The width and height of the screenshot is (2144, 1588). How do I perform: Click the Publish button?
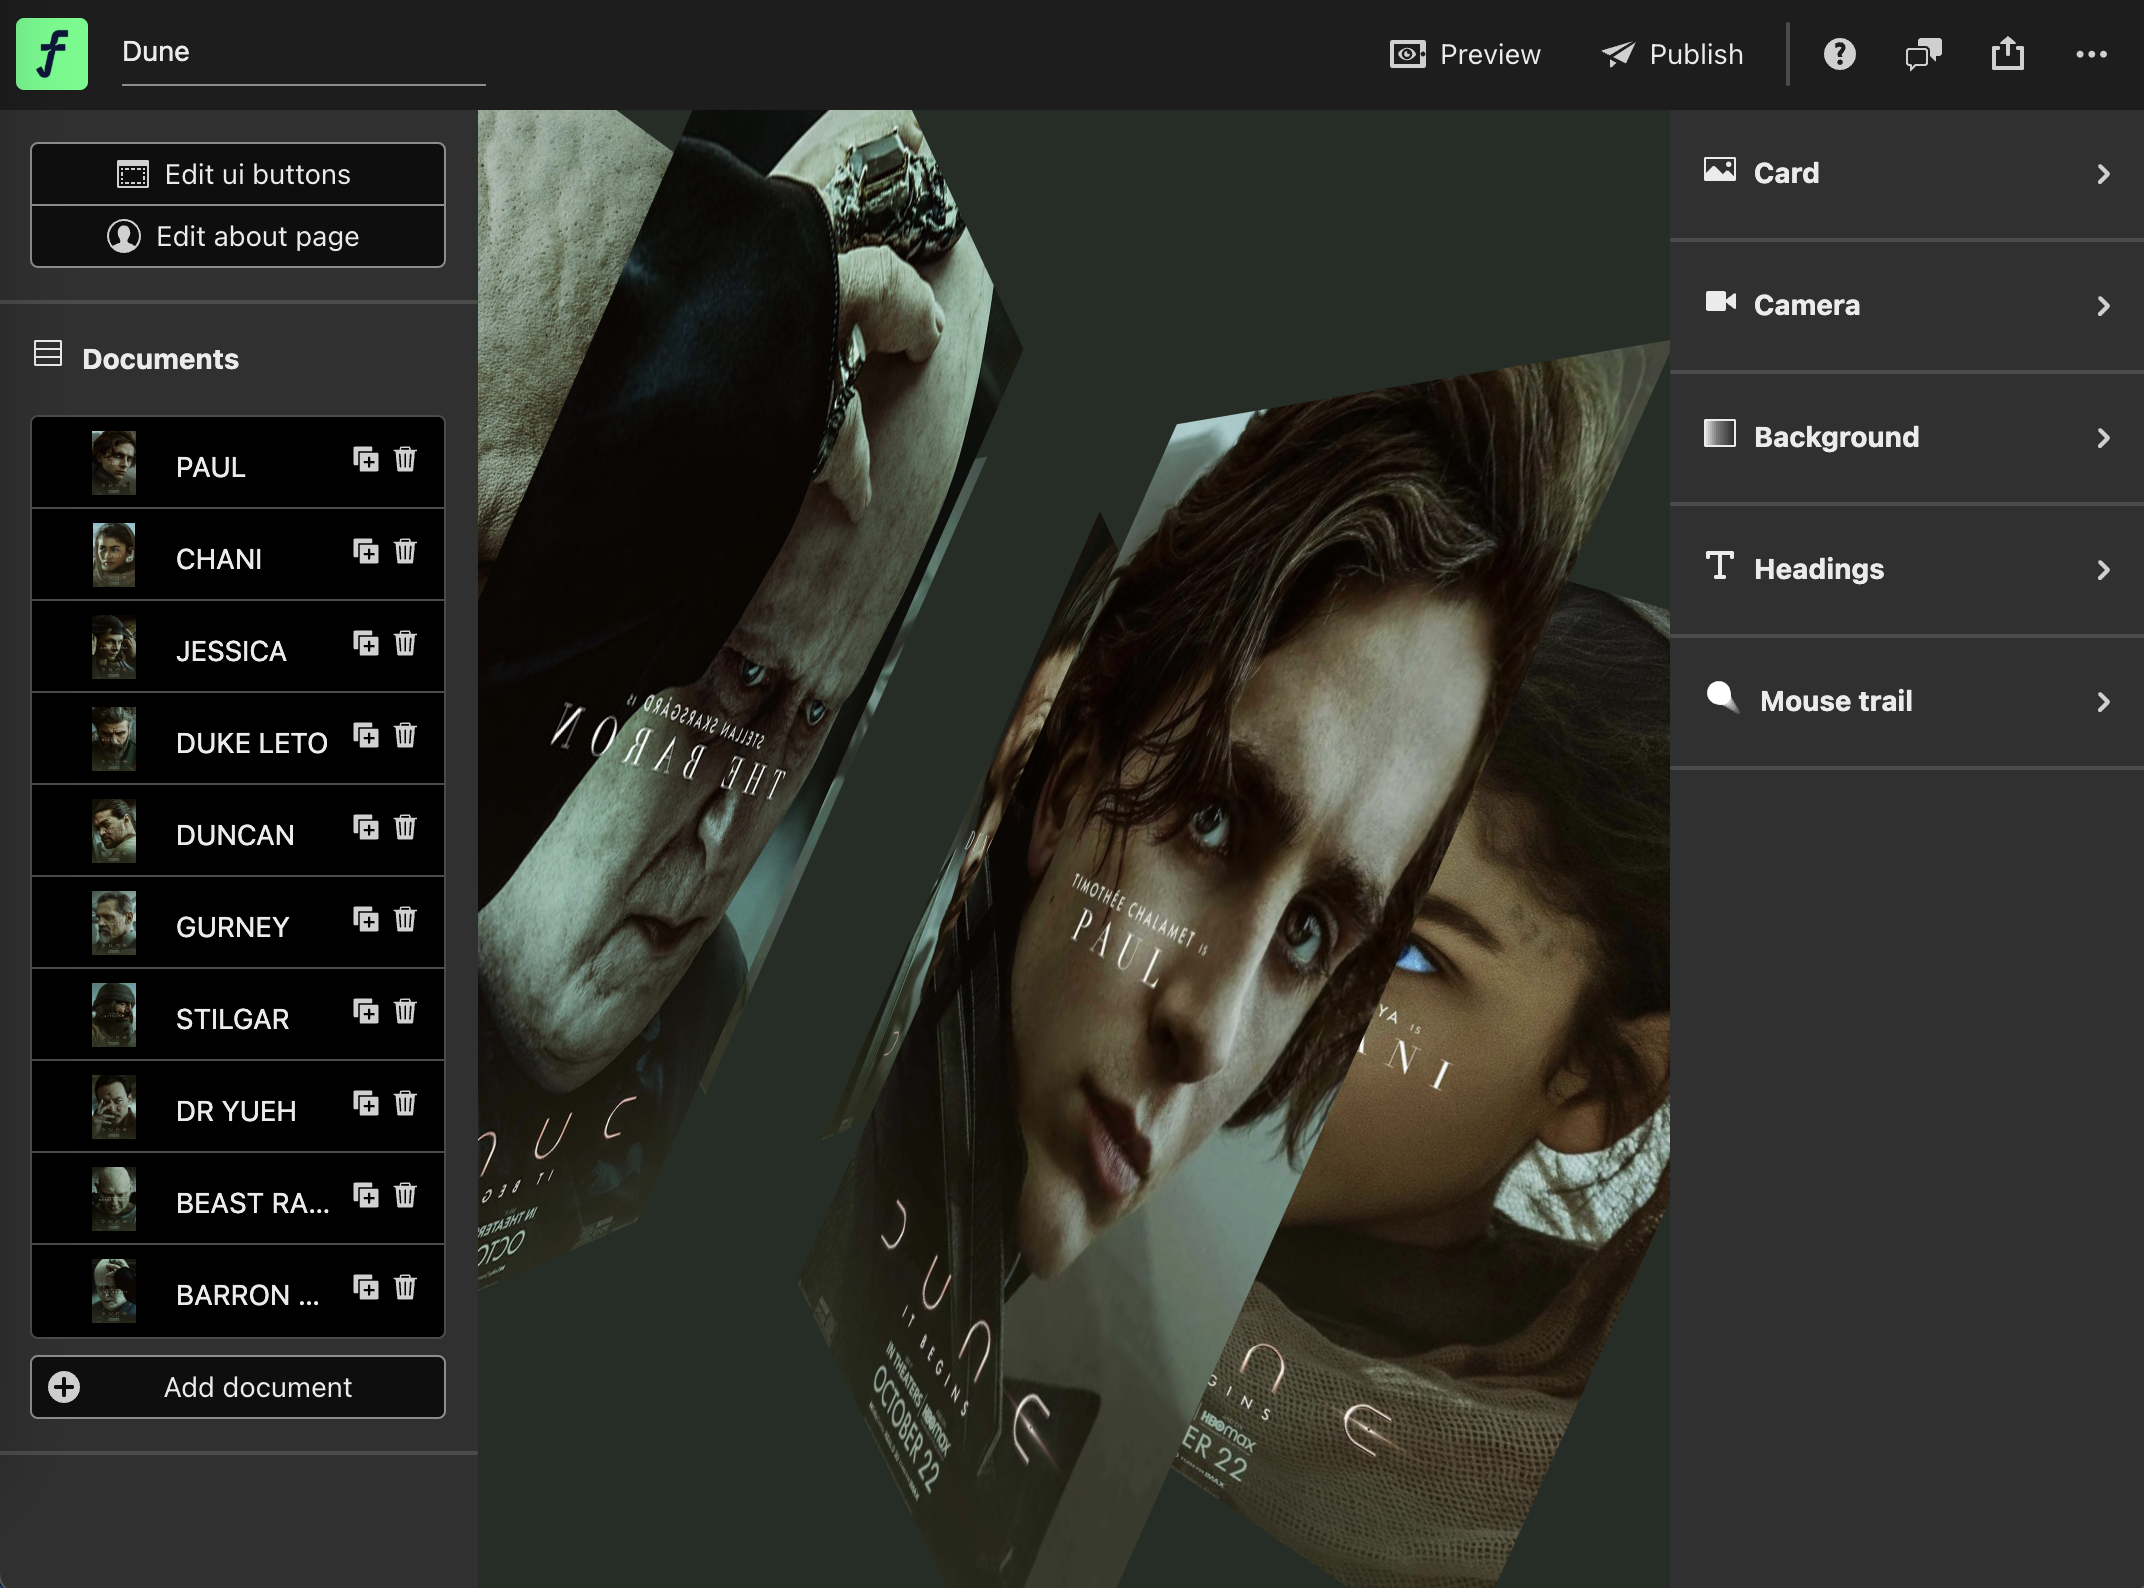(x=1672, y=54)
